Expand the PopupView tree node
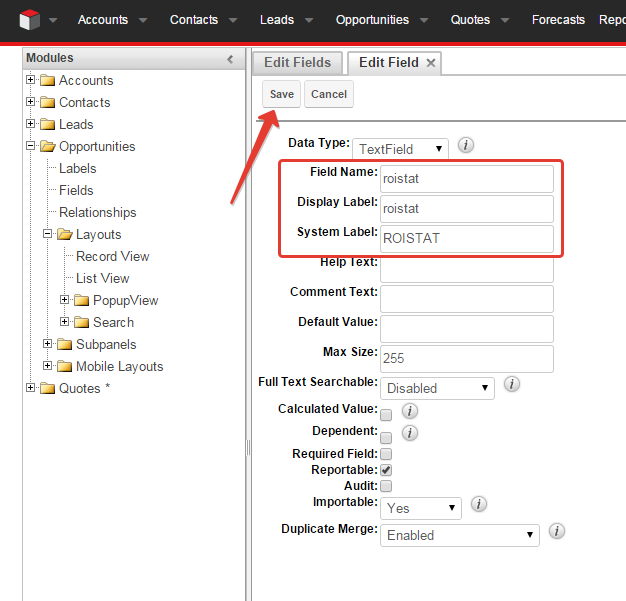626x601 pixels. coord(64,300)
